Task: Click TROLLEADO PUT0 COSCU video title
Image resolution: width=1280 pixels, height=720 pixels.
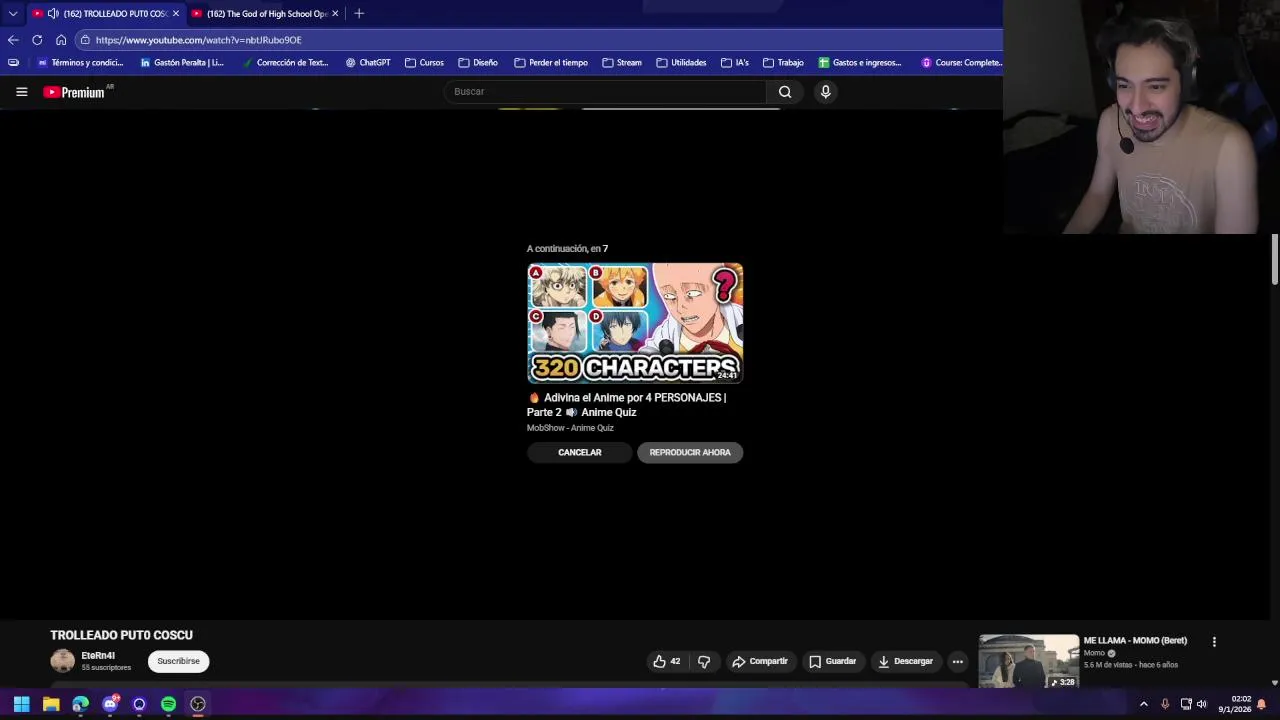Action: coord(121,635)
